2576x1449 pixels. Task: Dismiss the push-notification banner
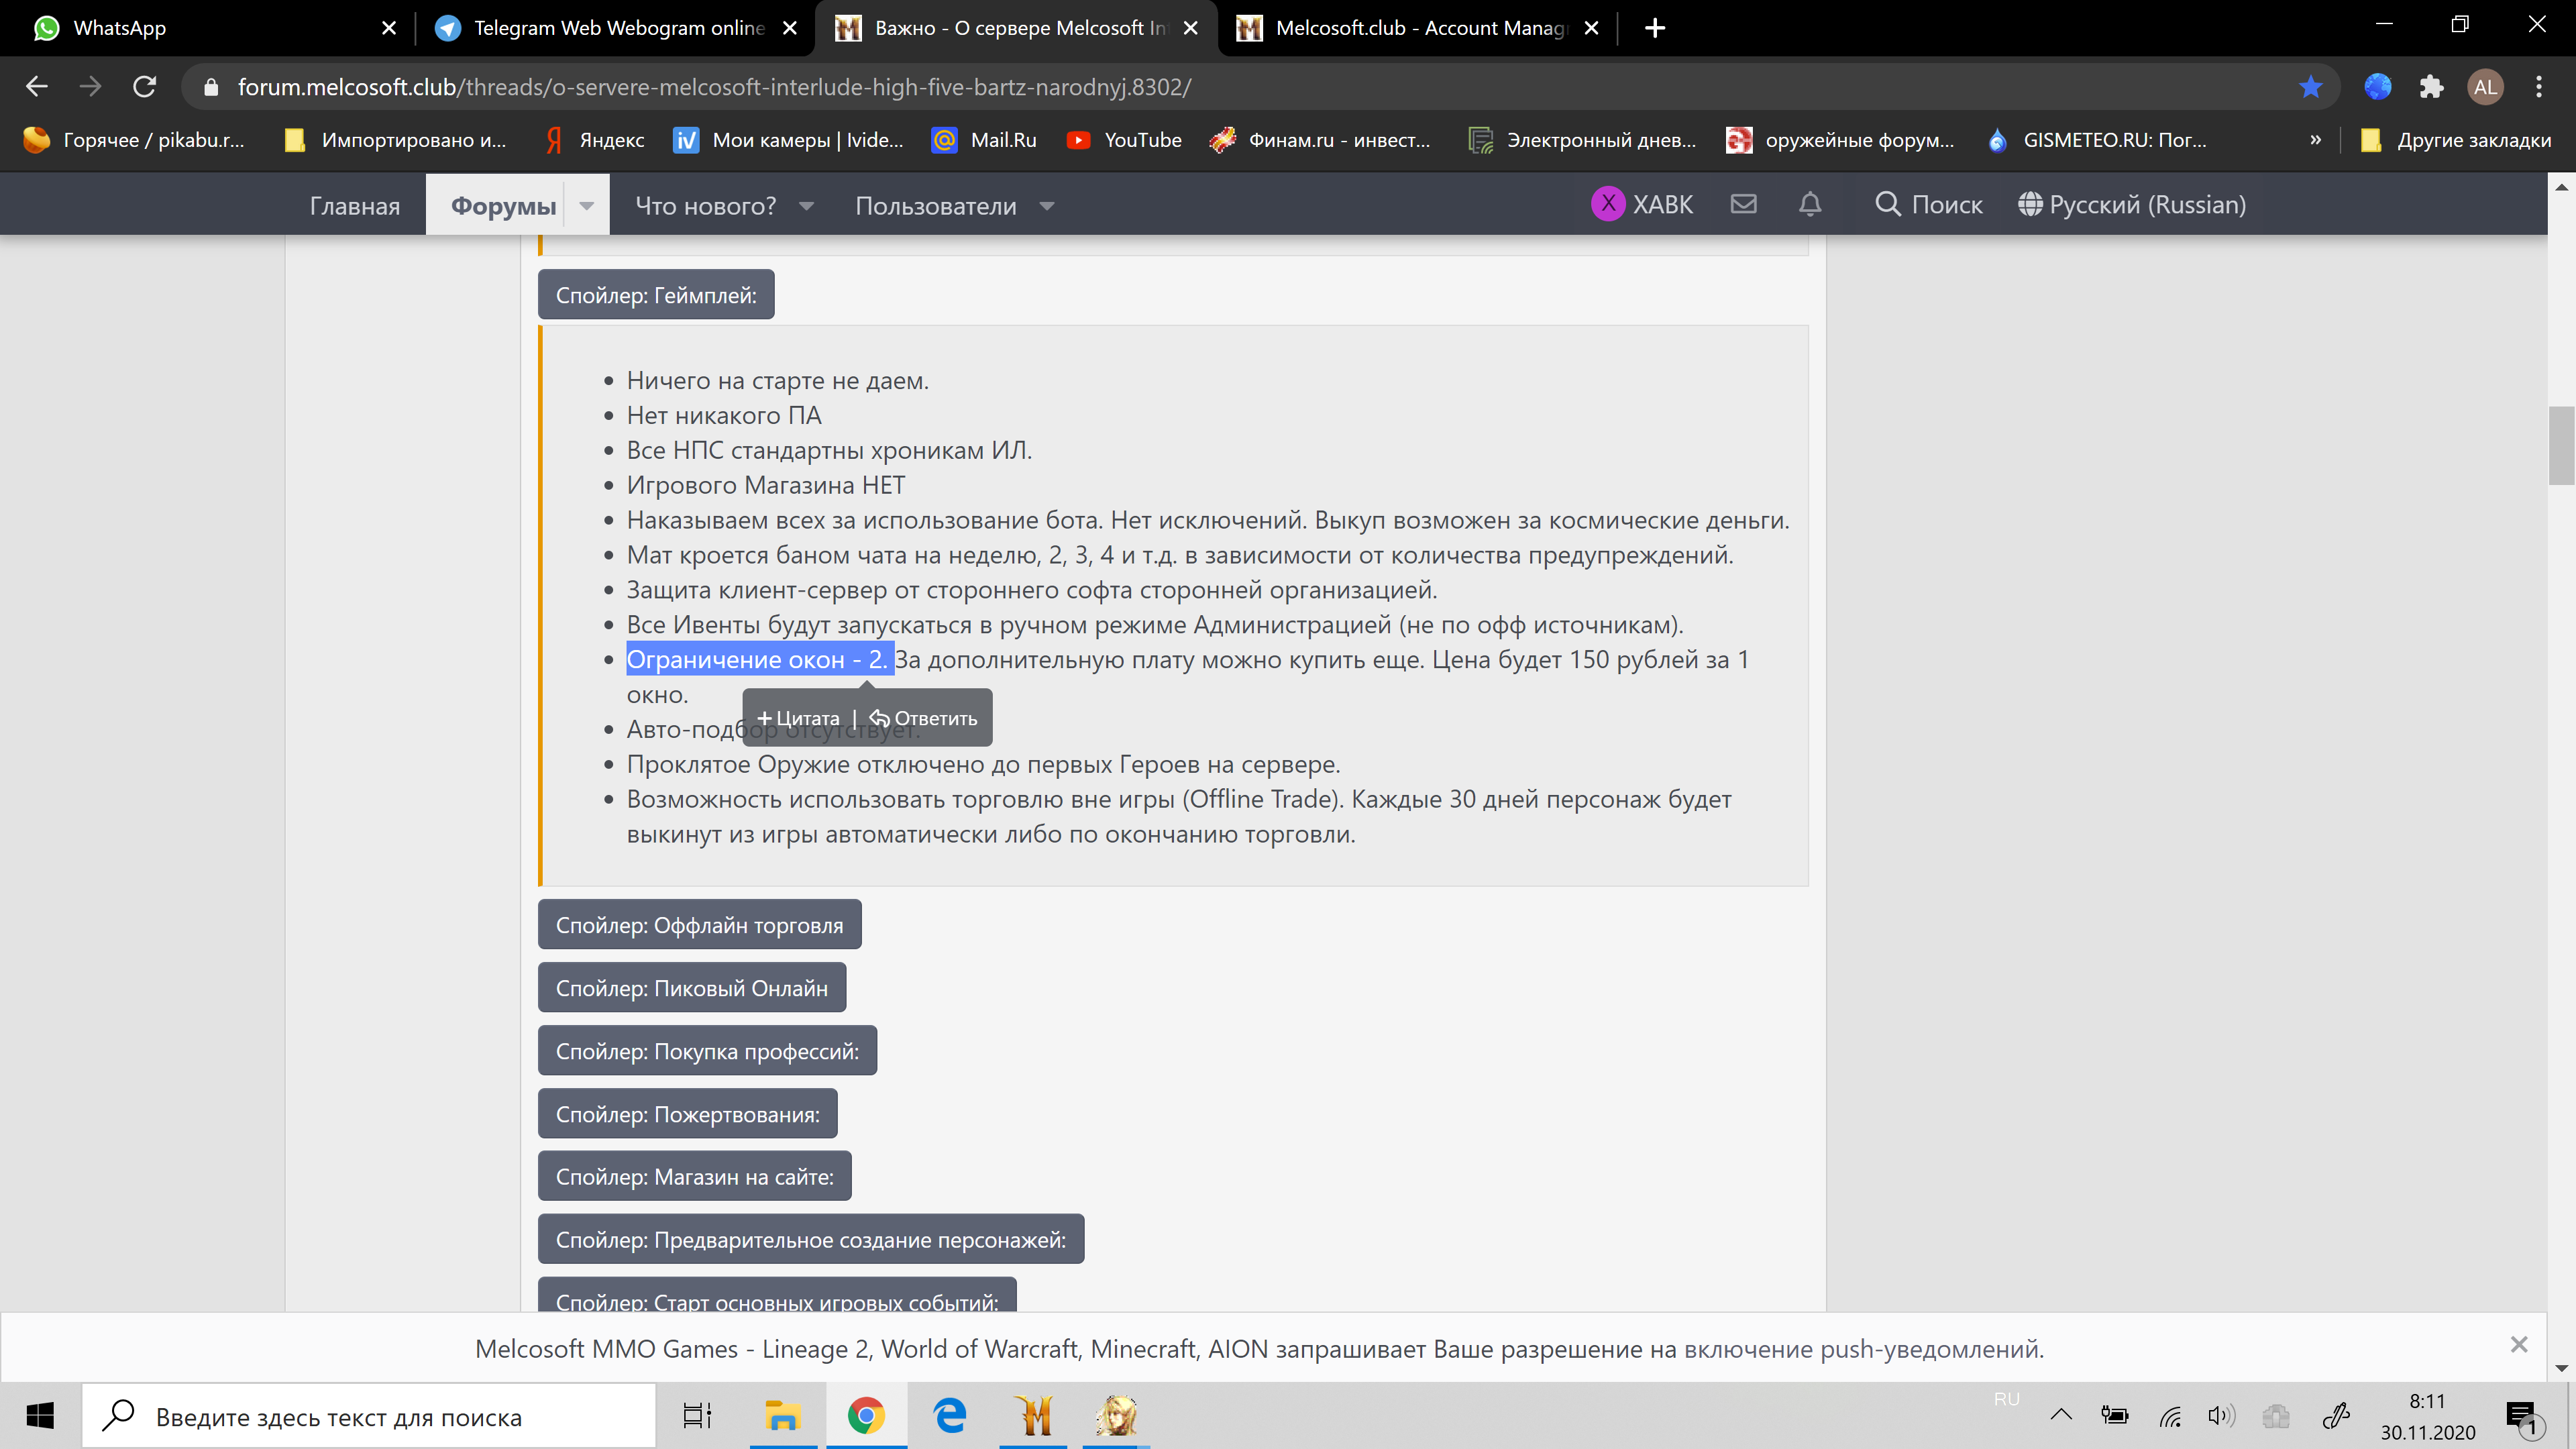2518,1345
